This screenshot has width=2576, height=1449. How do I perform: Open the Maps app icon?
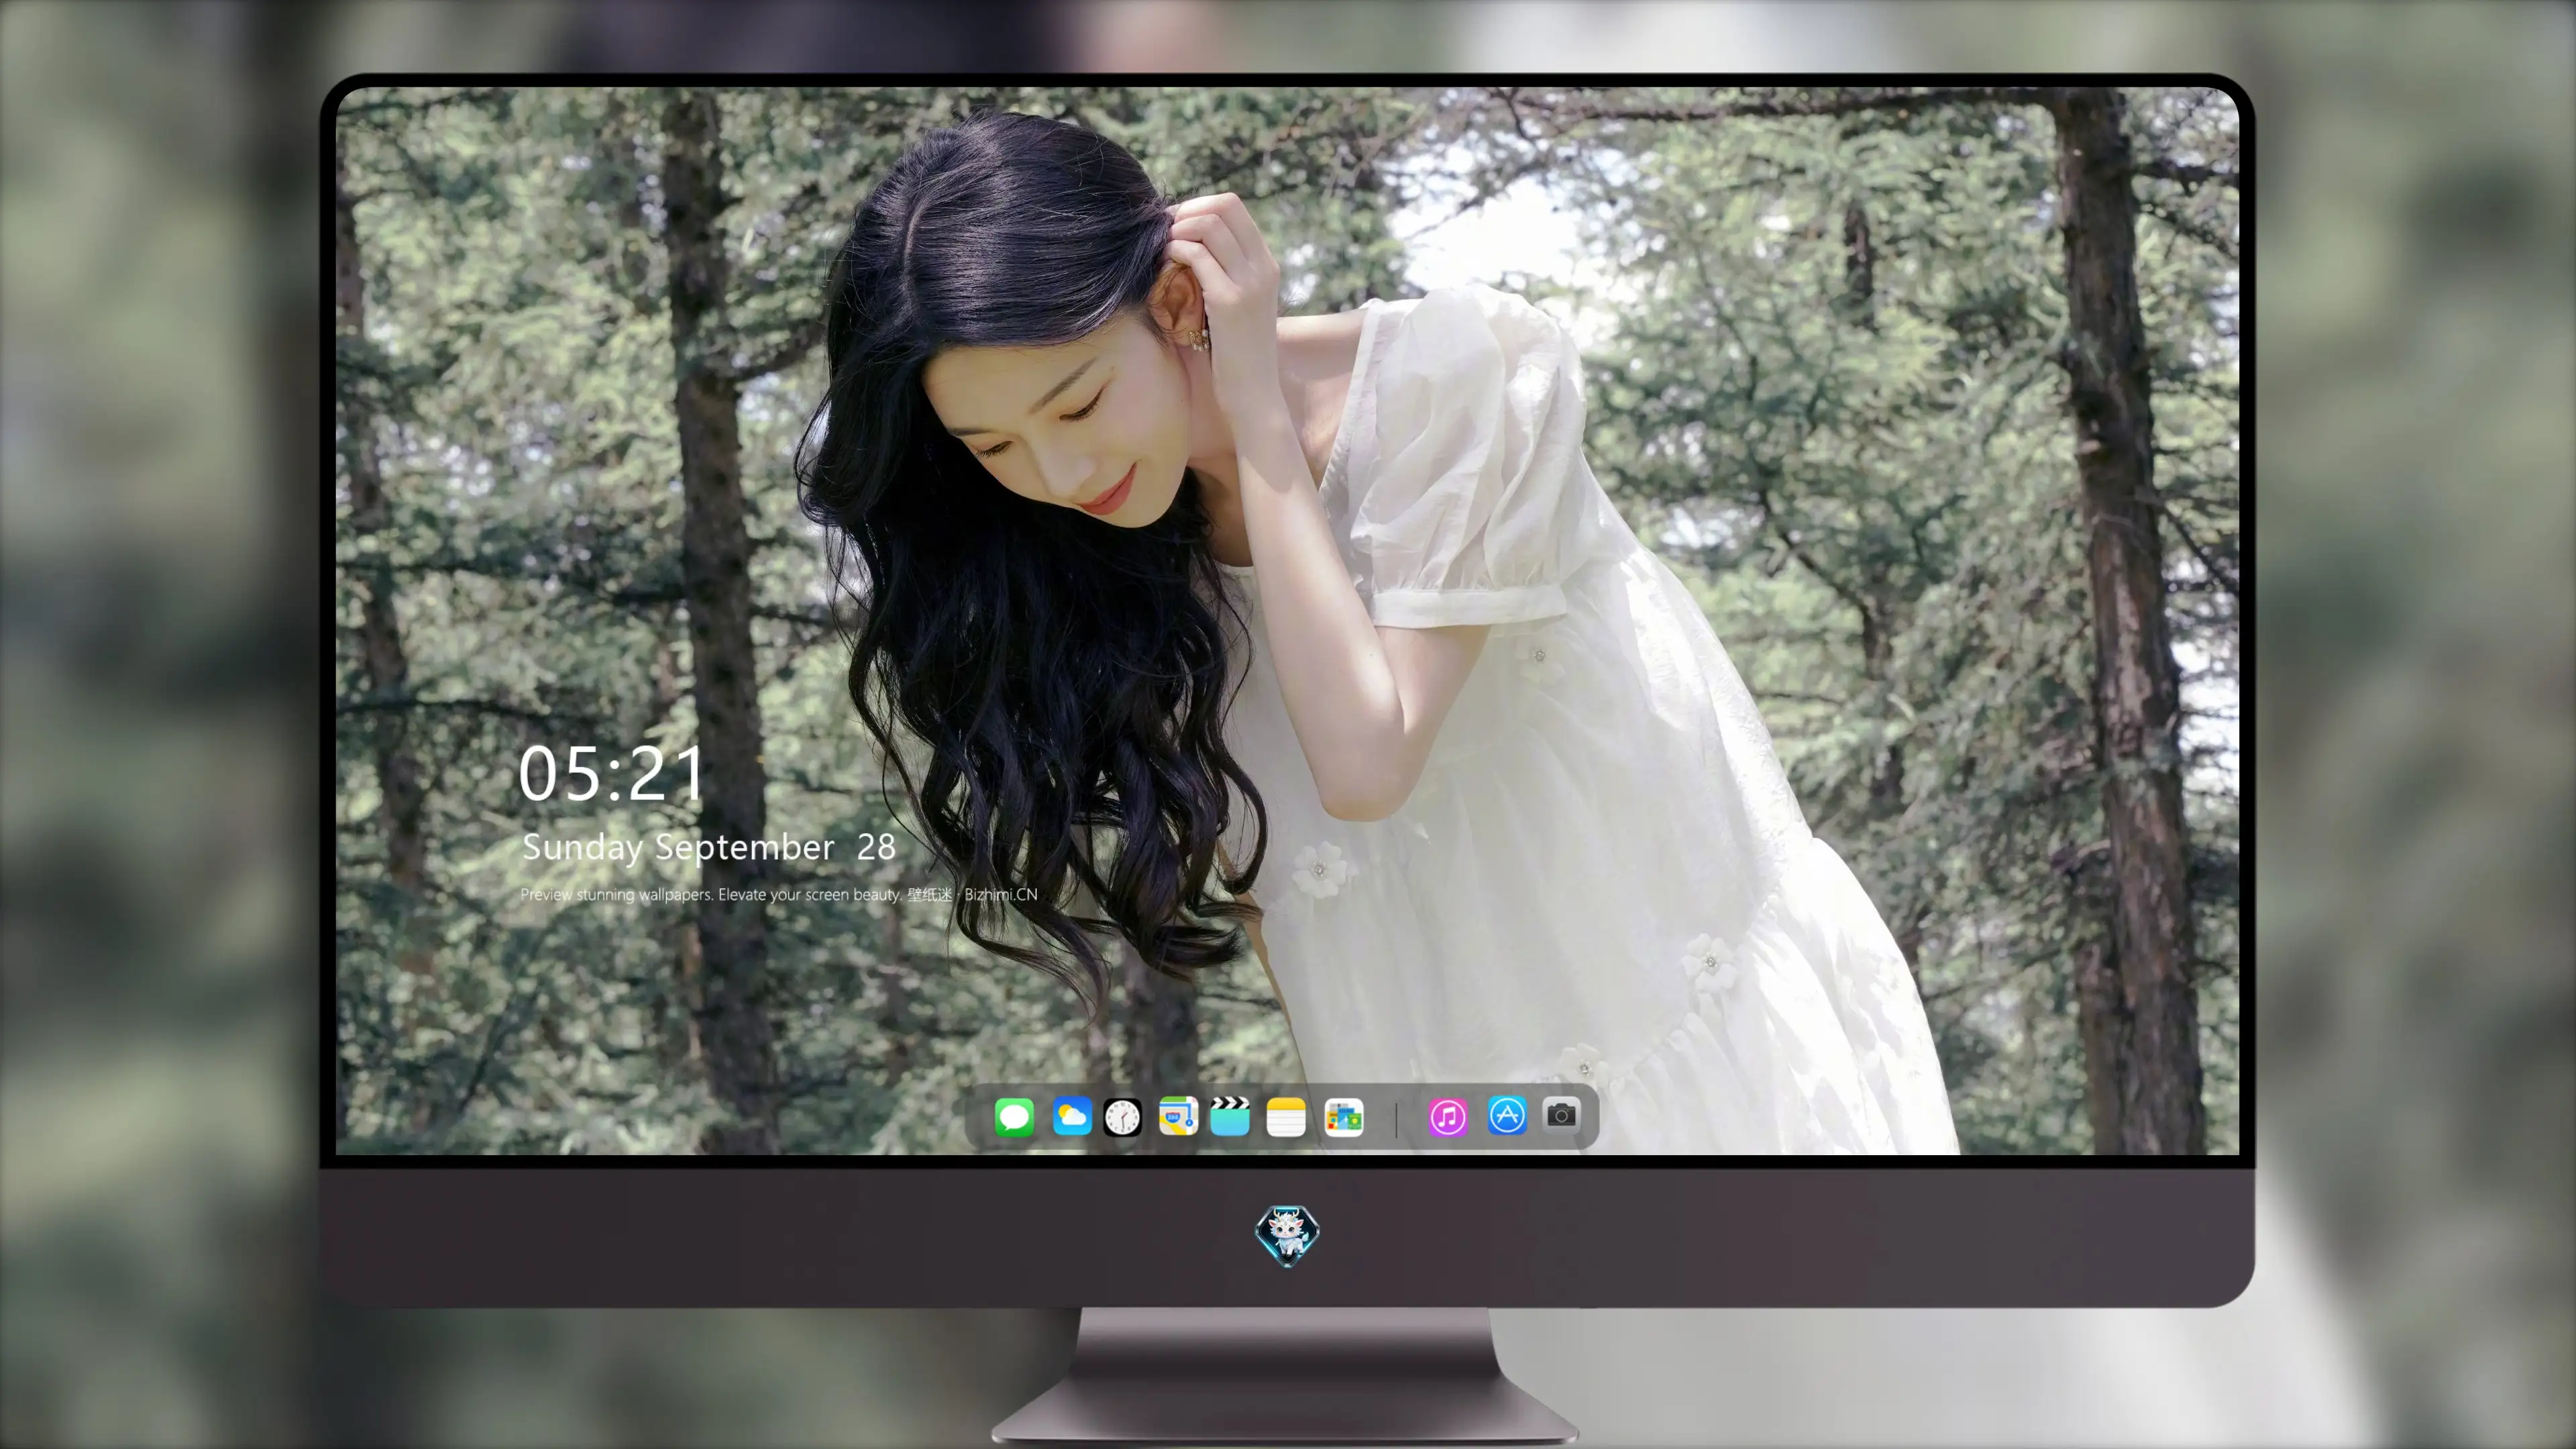click(x=1178, y=1117)
